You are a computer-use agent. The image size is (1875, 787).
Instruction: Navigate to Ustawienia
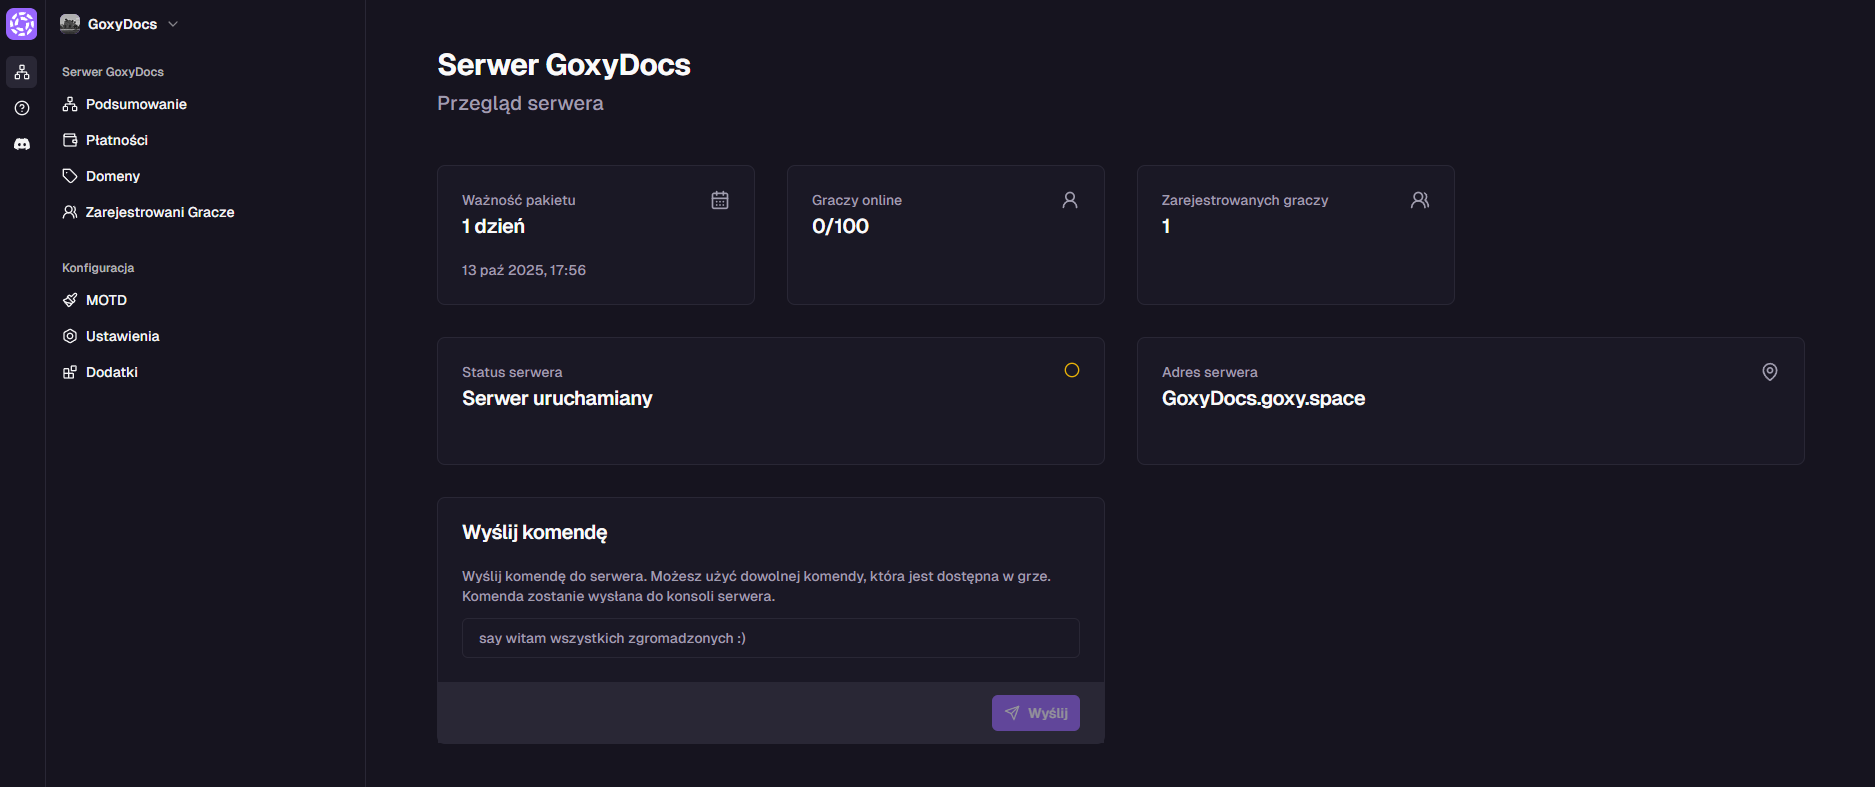pyautogui.click(x=122, y=336)
